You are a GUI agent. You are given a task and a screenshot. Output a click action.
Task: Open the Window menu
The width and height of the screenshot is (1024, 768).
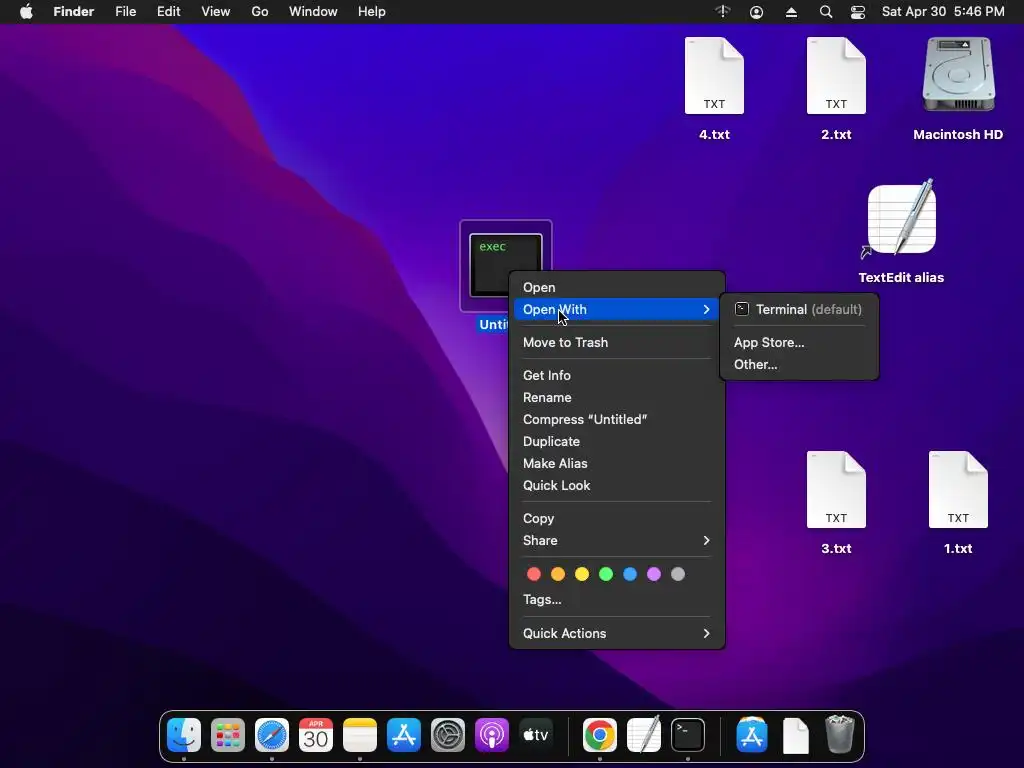click(x=313, y=12)
